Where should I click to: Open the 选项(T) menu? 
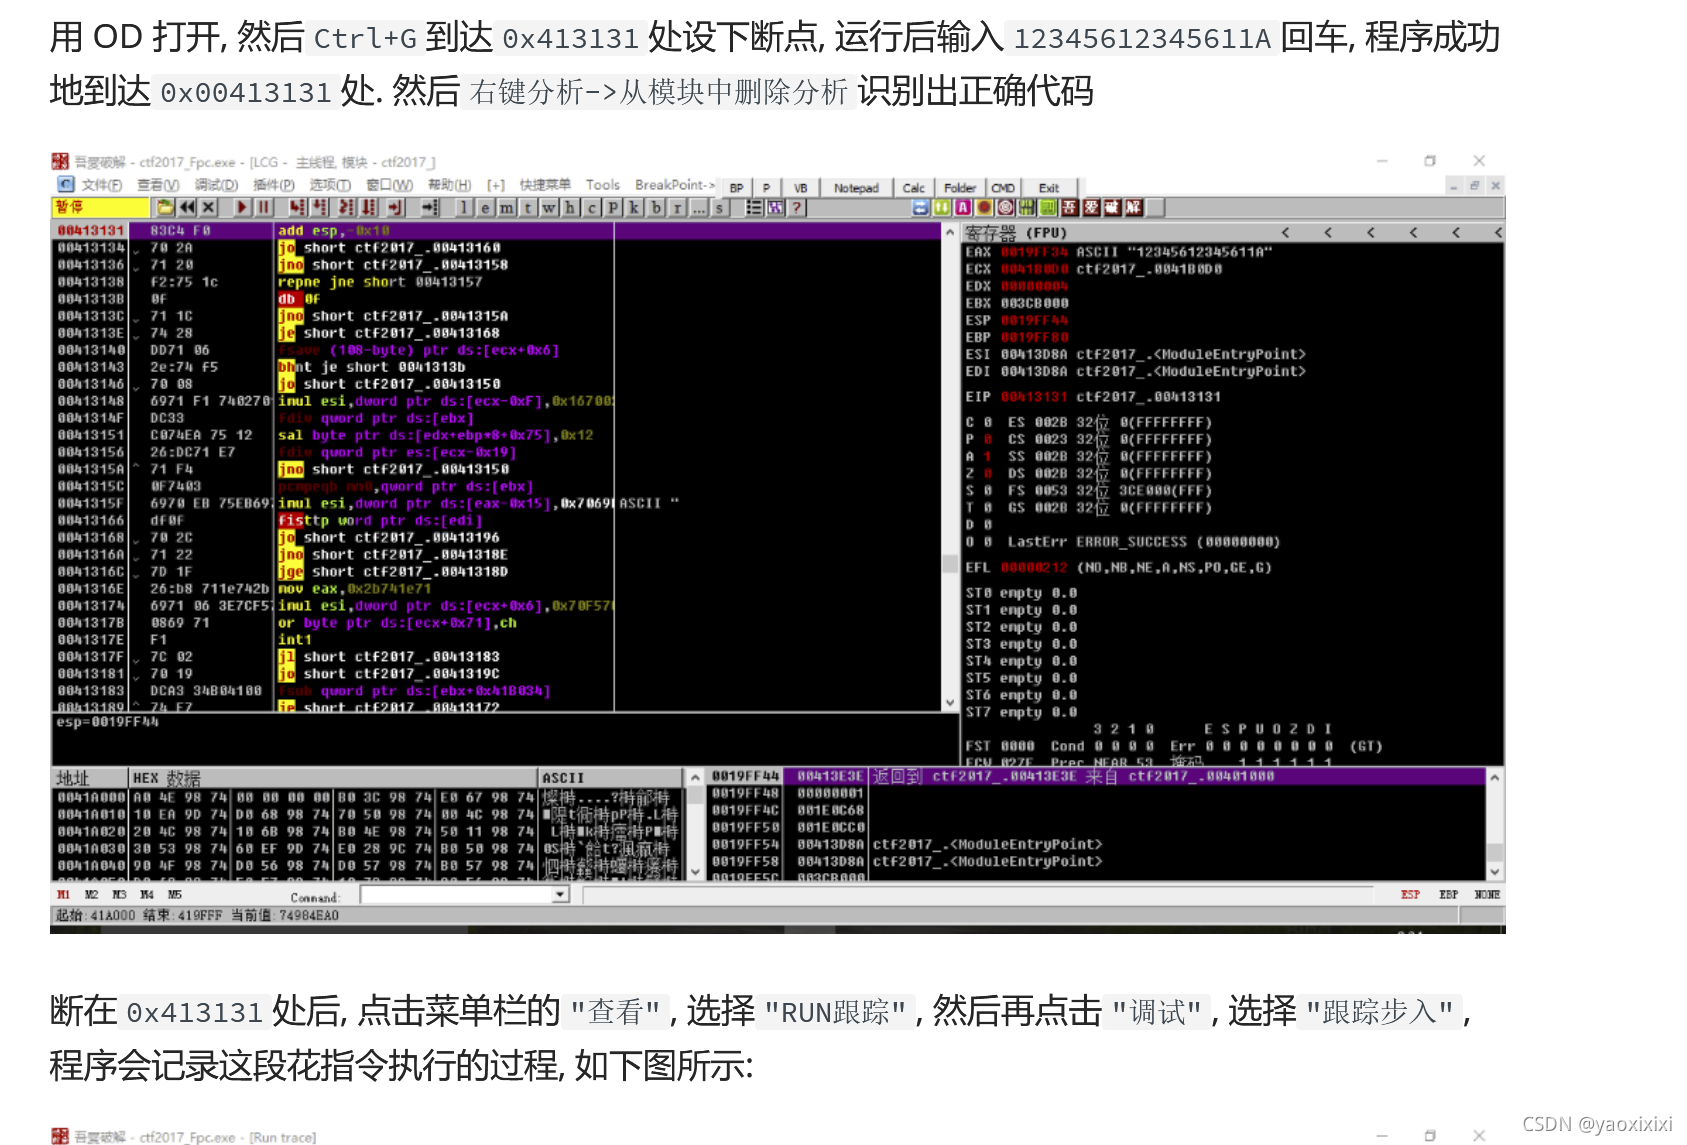(x=330, y=185)
